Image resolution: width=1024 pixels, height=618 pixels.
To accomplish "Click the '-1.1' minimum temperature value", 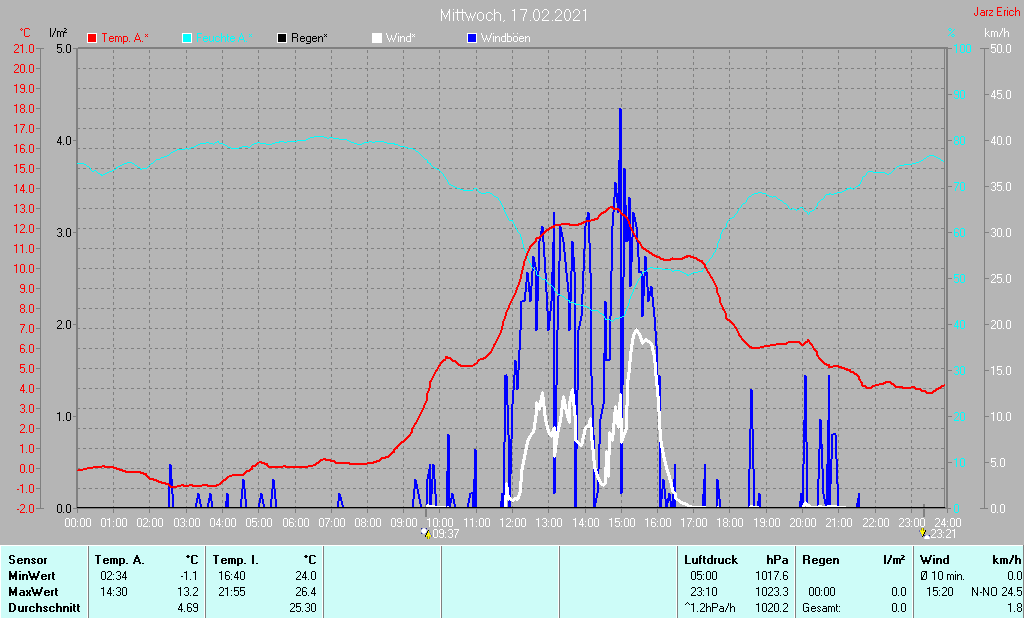I will click(x=188, y=576).
